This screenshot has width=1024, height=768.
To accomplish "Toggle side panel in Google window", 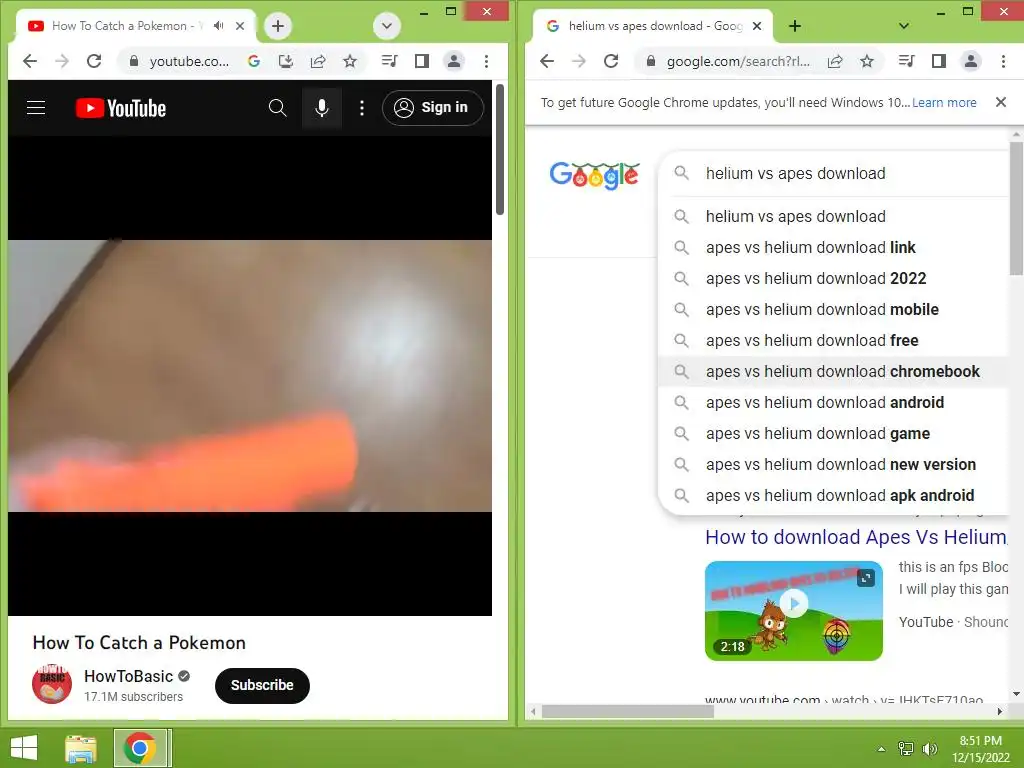I will pyautogui.click(x=938, y=61).
